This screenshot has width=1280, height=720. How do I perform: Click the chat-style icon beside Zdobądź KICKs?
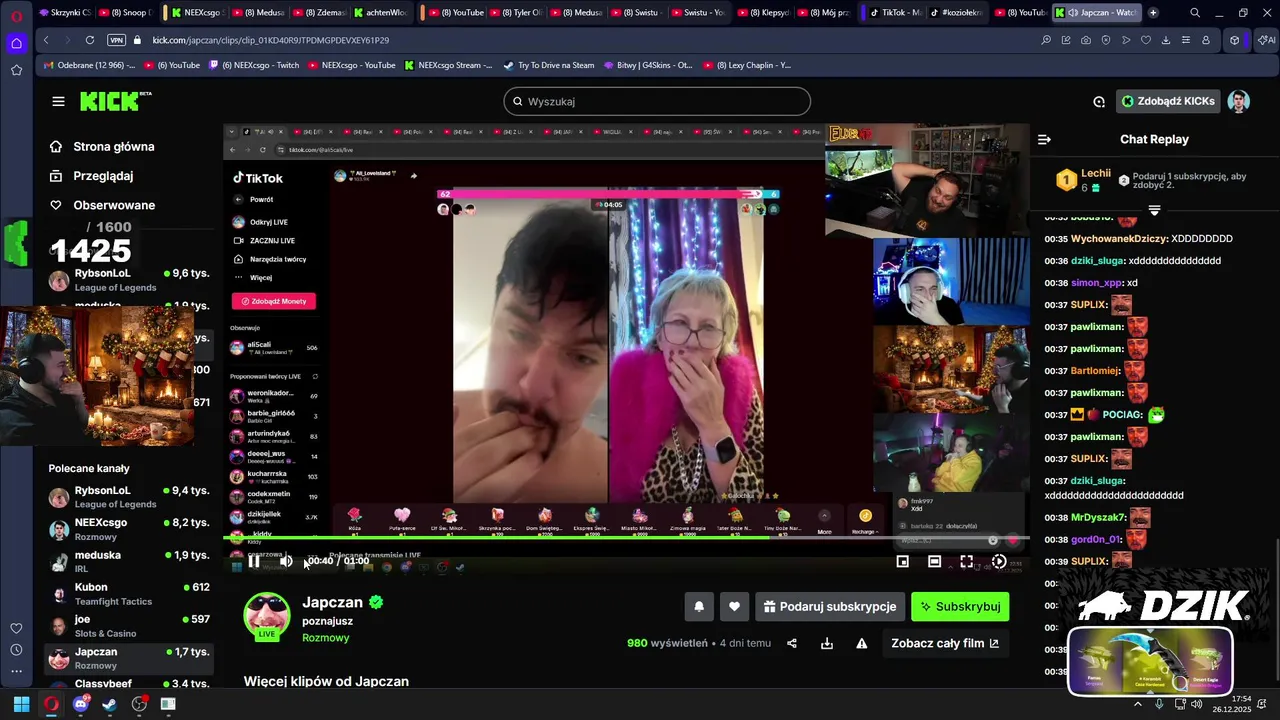click(x=1099, y=101)
